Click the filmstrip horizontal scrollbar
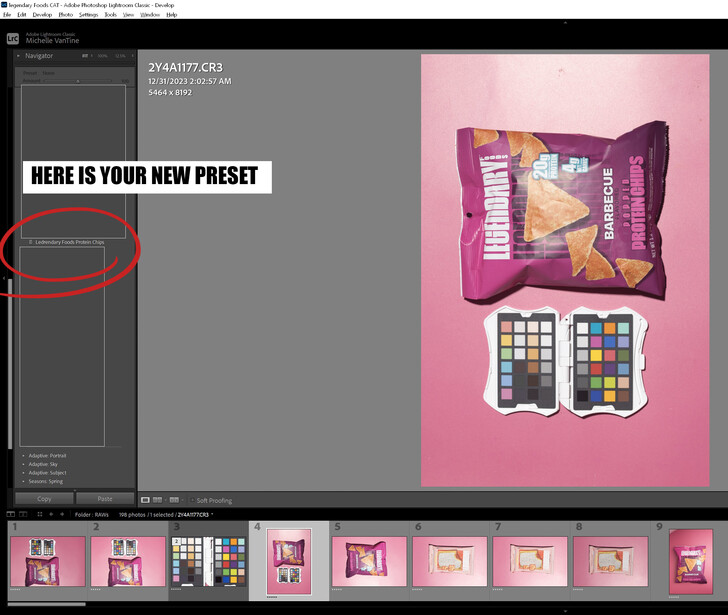Screen dimensions: 728x615 [46, 604]
